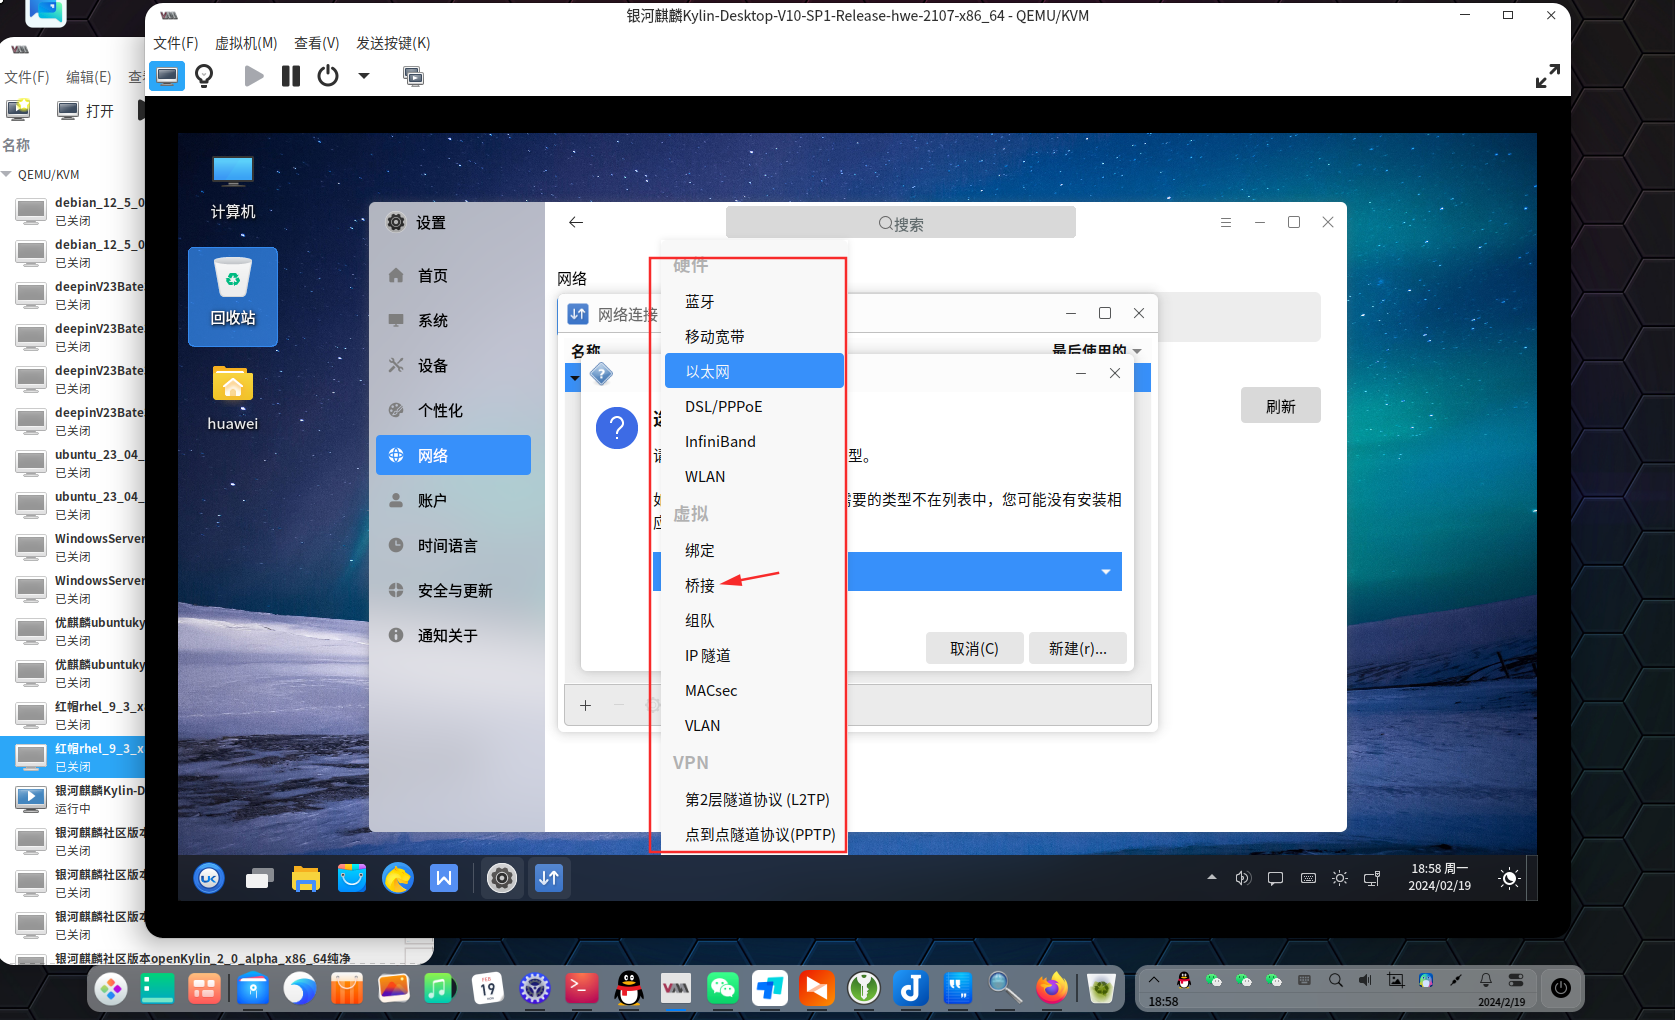Choose 点到点隧道协议(PPTP) from the list

(x=754, y=834)
